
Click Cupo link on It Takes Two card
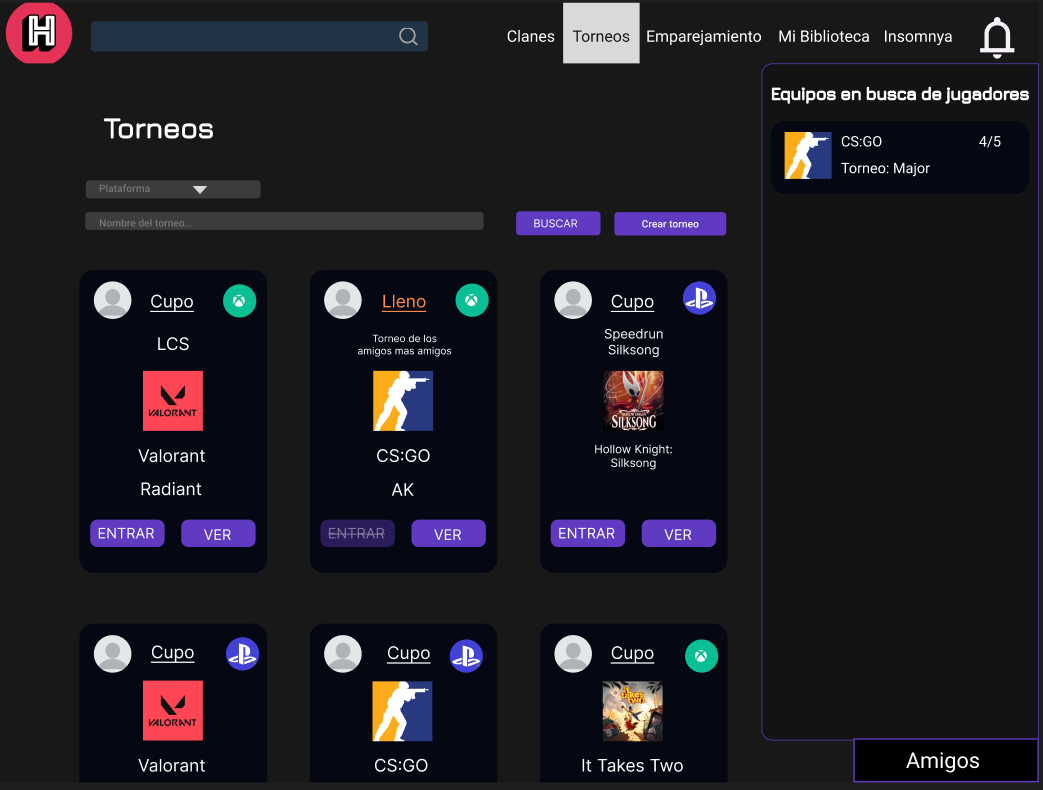(x=632, y=653)
